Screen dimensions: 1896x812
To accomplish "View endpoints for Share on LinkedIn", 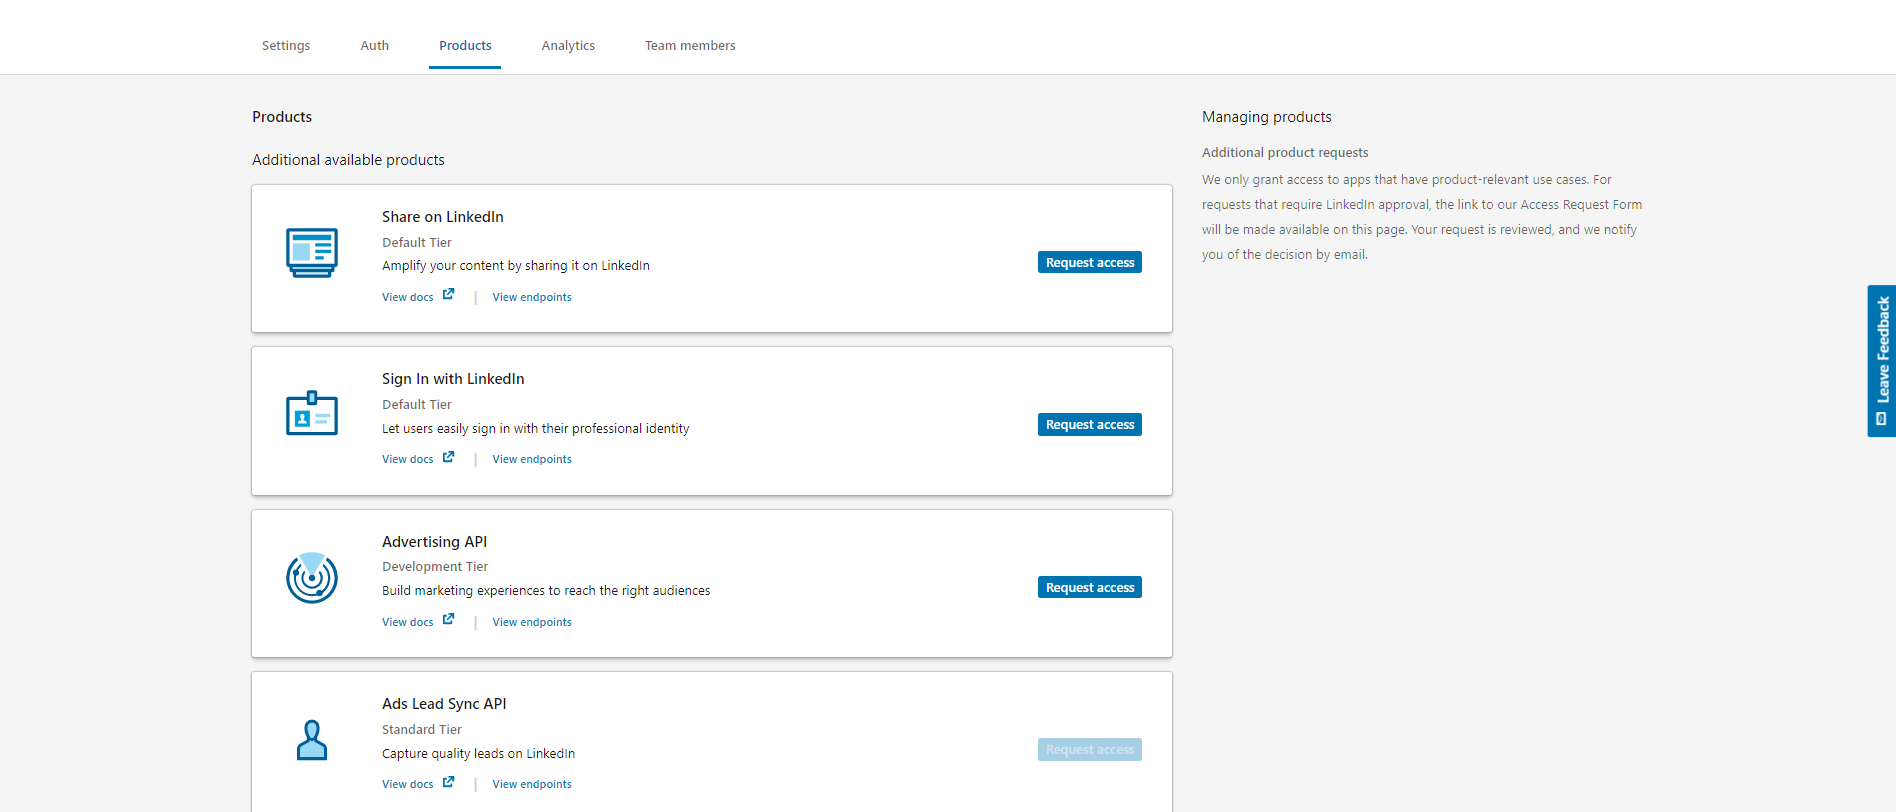I will [532, 297].
